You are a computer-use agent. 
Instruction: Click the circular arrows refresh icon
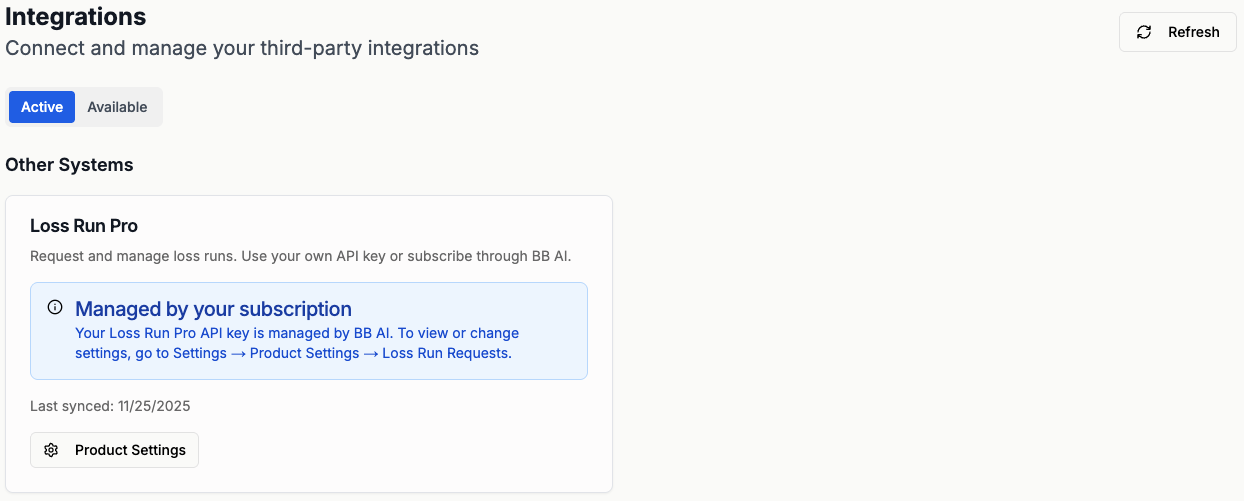pos(1144,32)
